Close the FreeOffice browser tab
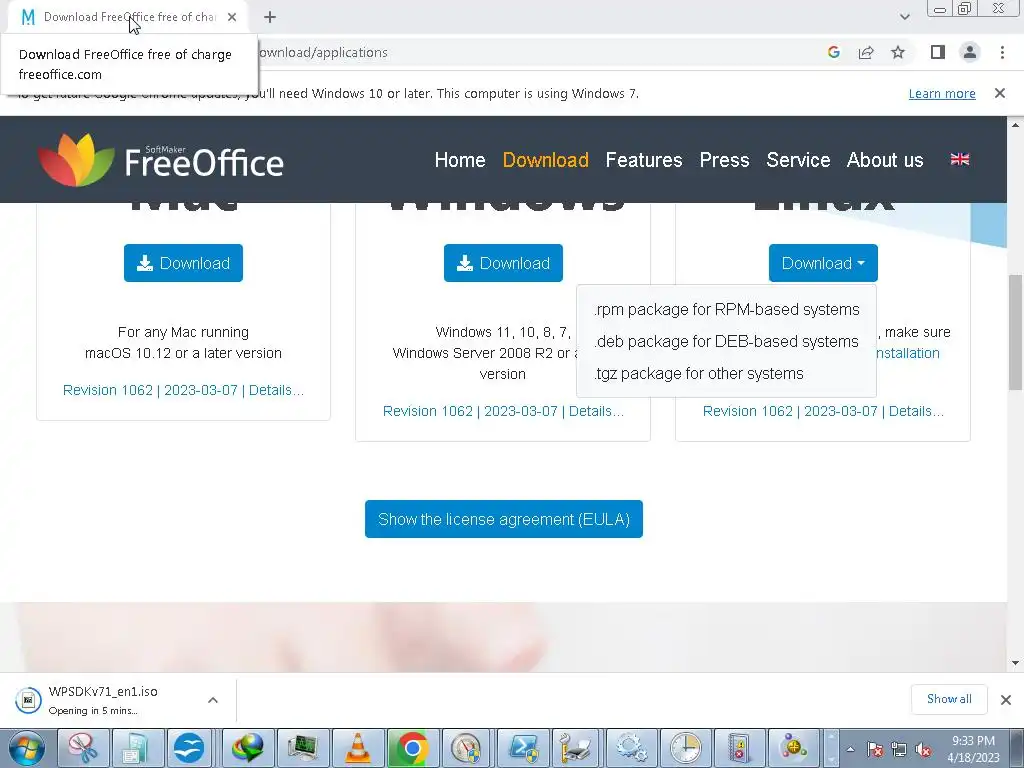This screenshot has height=768, width=1024. (x=232, y=17)
